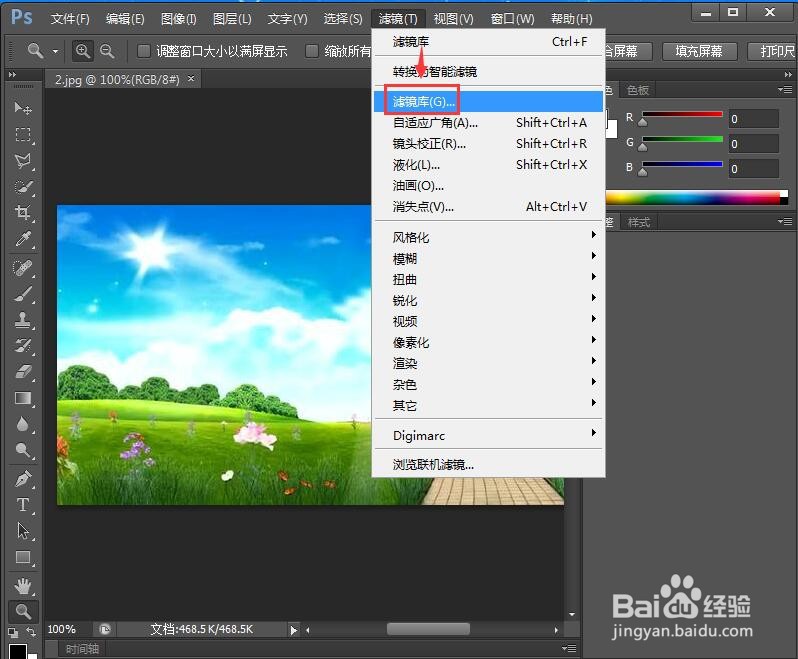
Task: Select the Blur tool
Action: [x=22, y=424]
